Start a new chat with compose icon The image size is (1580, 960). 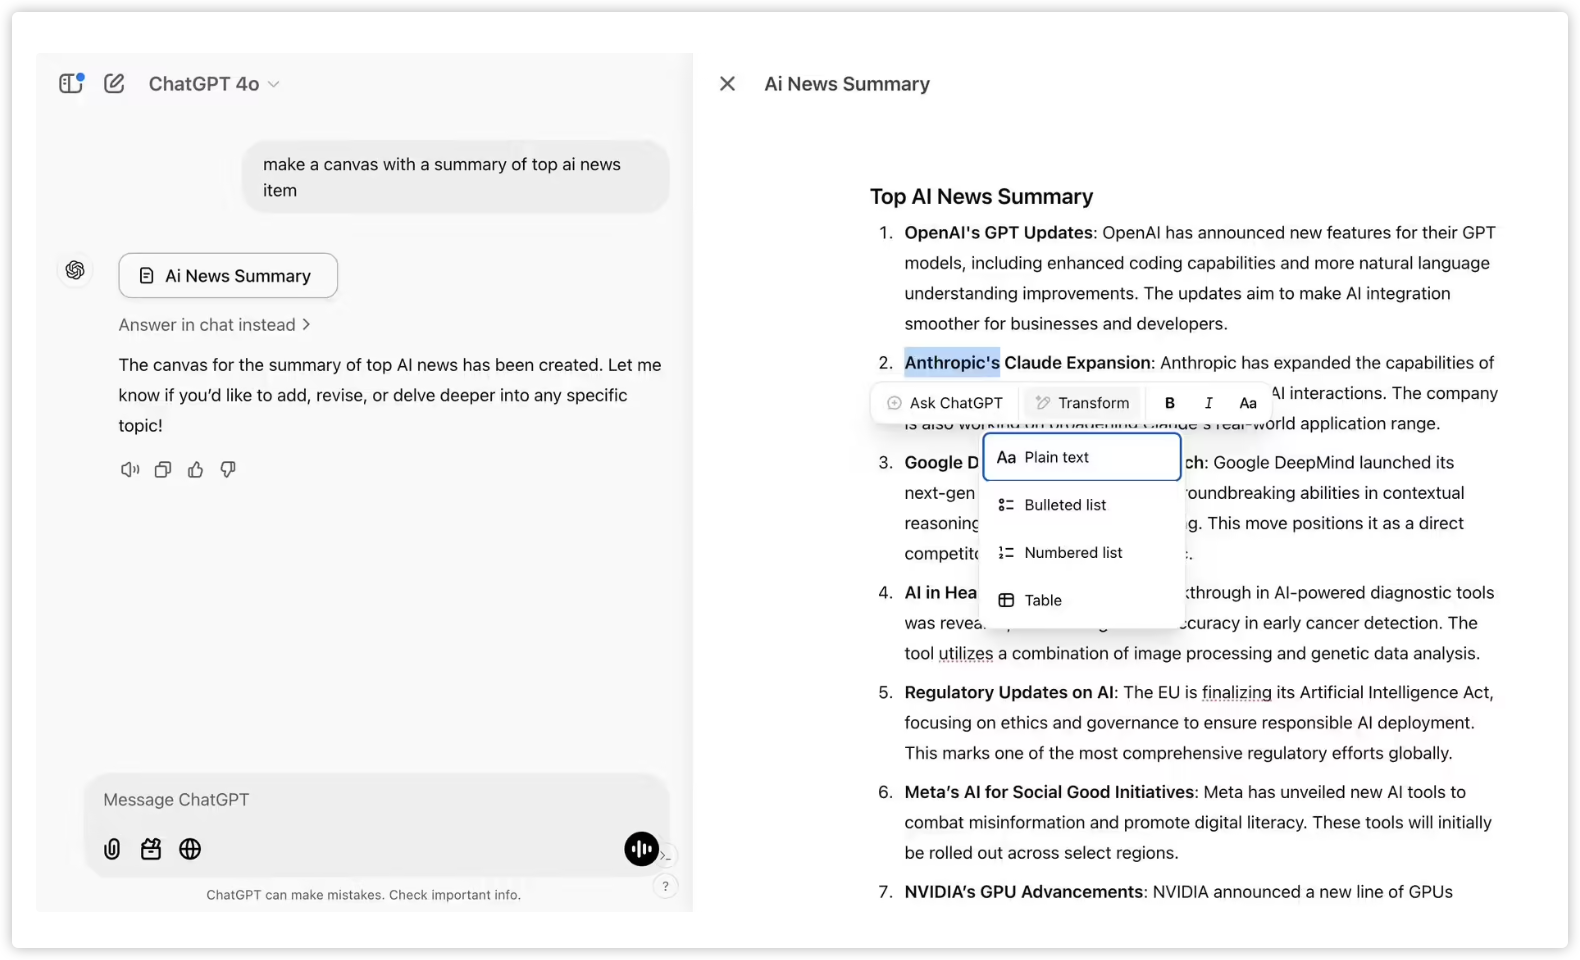(x=114, y=83)
